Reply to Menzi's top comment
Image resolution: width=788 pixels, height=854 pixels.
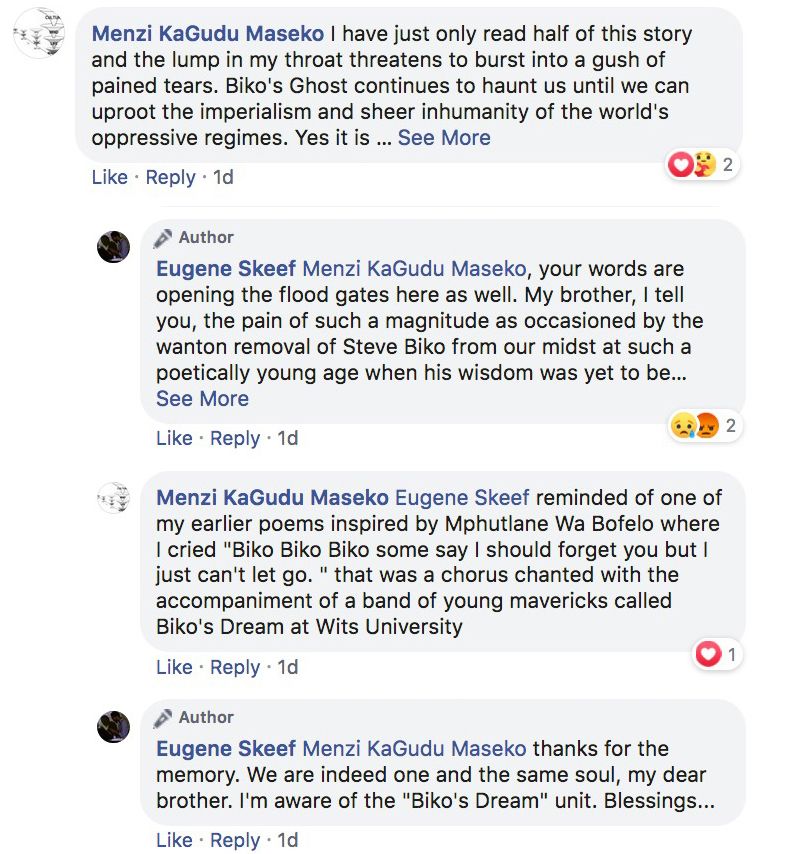[171, 177]
